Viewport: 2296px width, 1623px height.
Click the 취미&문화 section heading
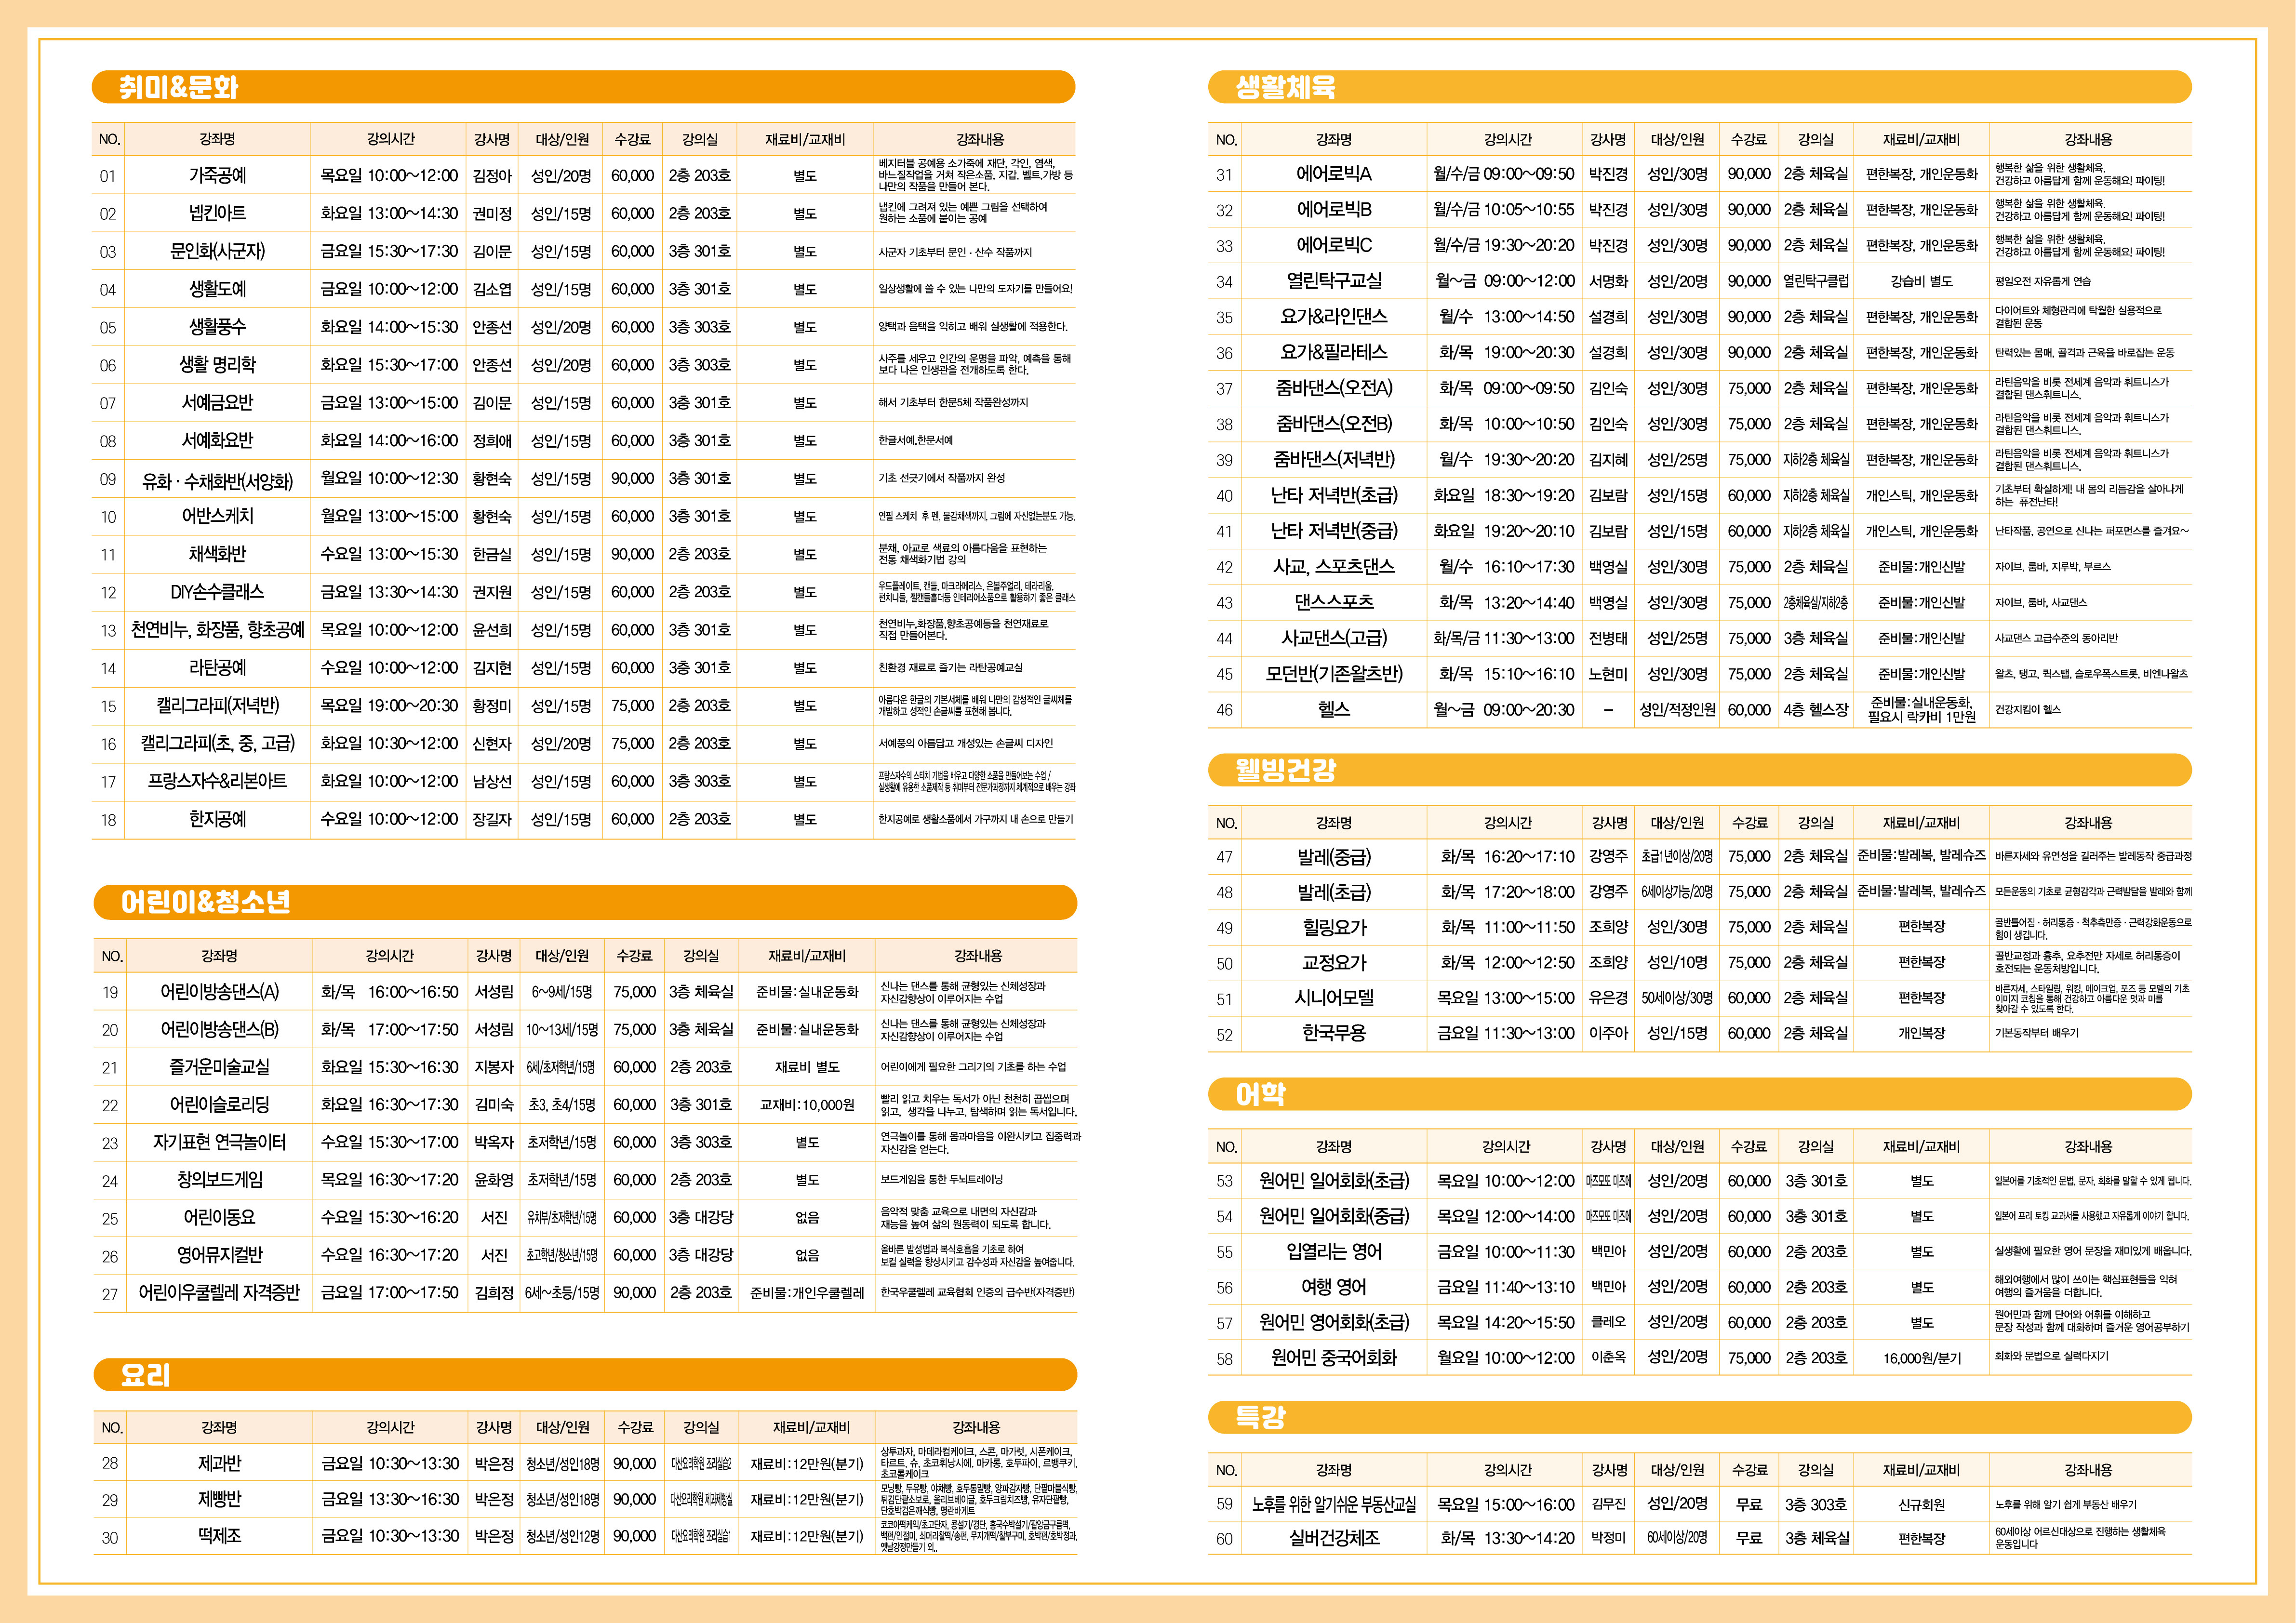pos(179,87)
